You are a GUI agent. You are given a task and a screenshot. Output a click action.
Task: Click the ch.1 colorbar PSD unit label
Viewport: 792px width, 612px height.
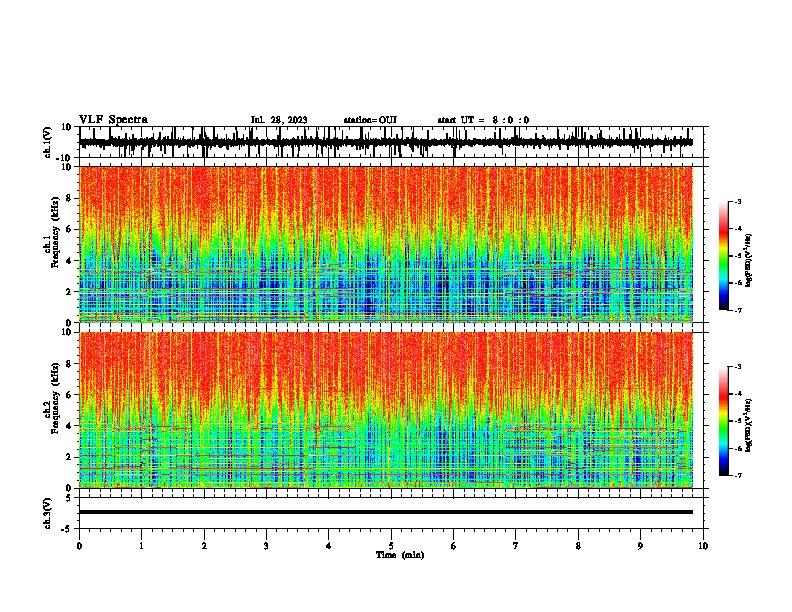tap(749, 261)
